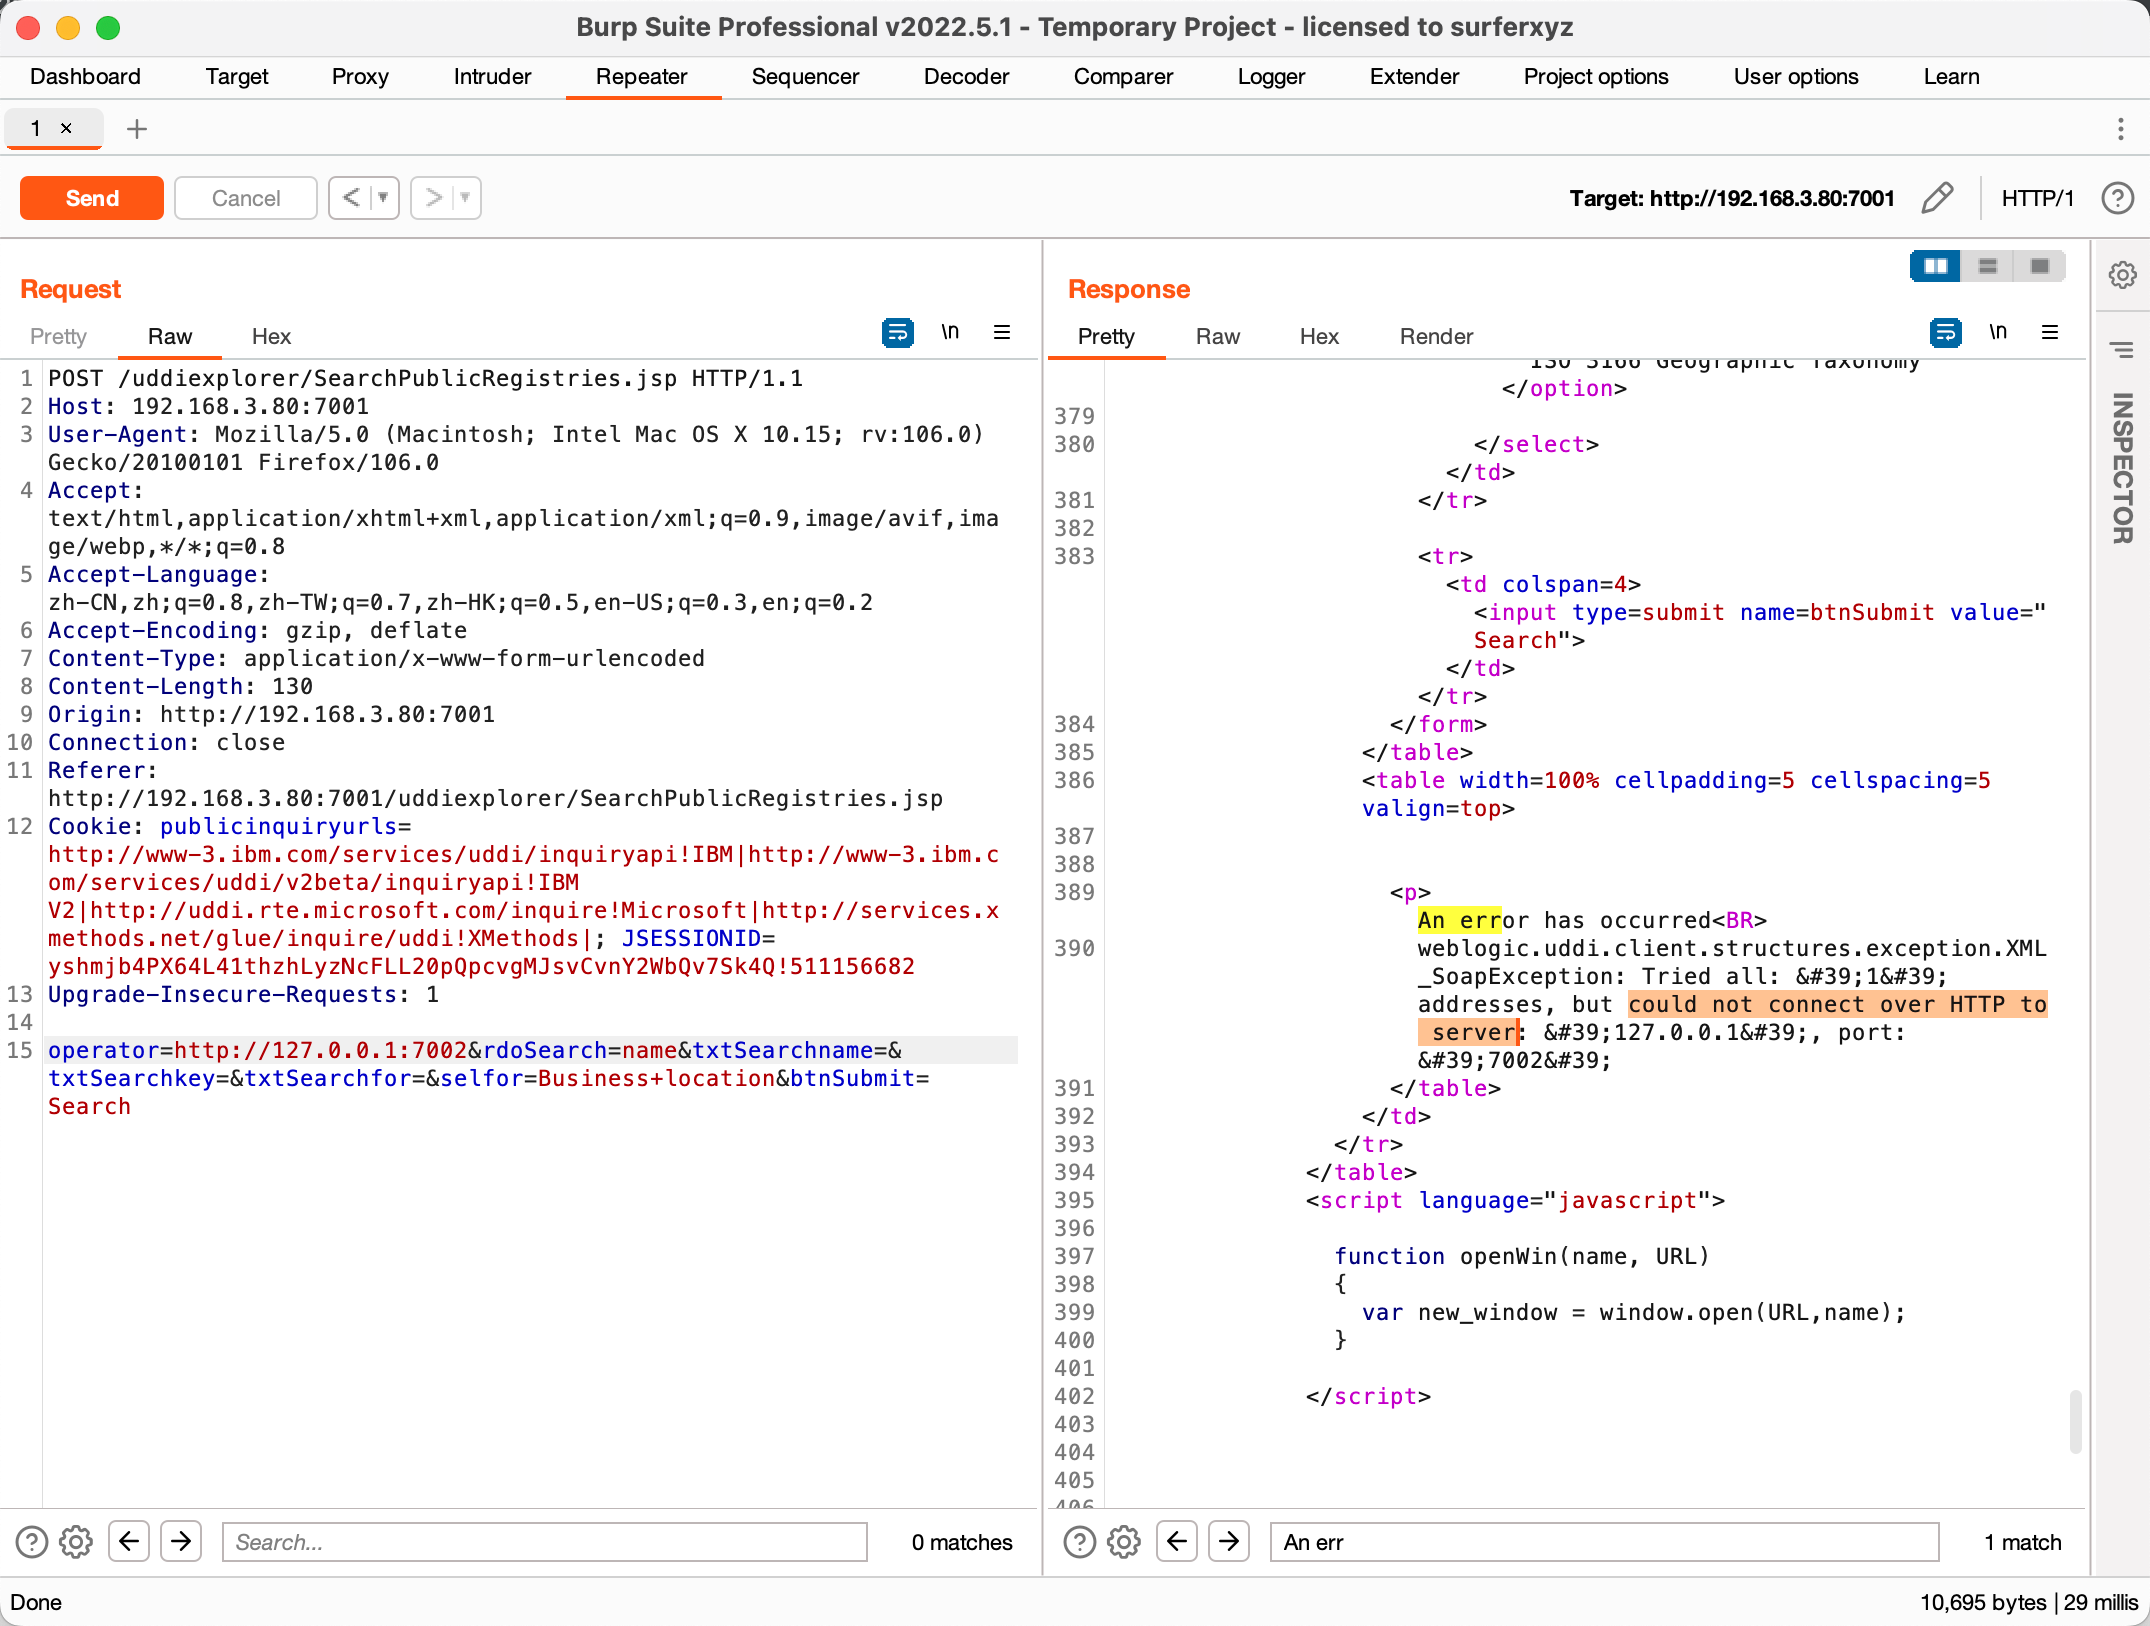
Task: Expand history back dropdown arrow
Action: pos(383,198)
